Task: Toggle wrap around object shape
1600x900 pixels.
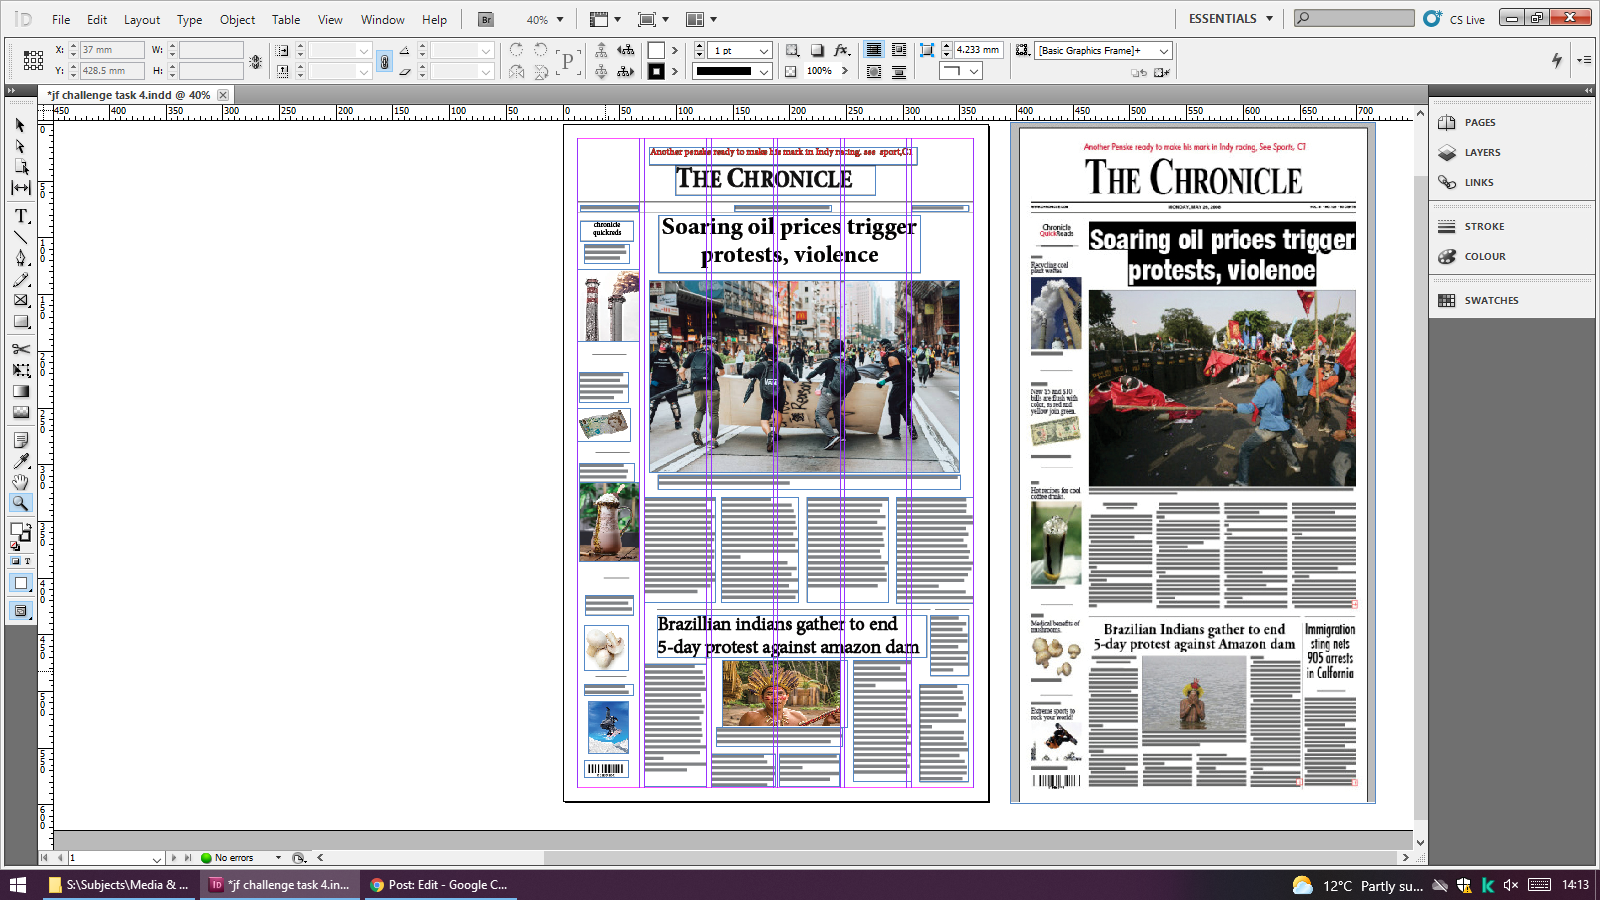Action: (x=874, y=71)
